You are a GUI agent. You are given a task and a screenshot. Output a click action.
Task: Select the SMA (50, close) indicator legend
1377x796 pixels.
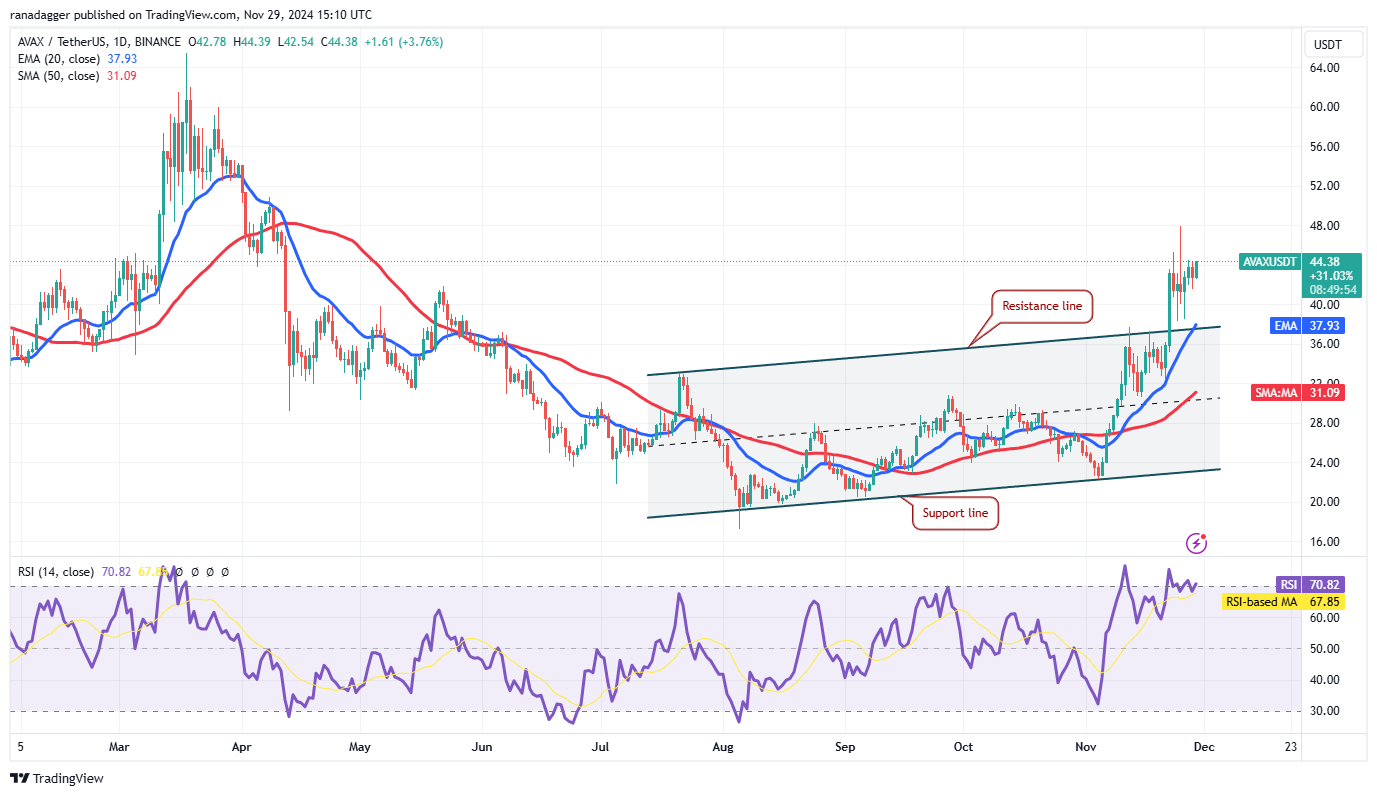pyautogui.click(x=60, y=76)
